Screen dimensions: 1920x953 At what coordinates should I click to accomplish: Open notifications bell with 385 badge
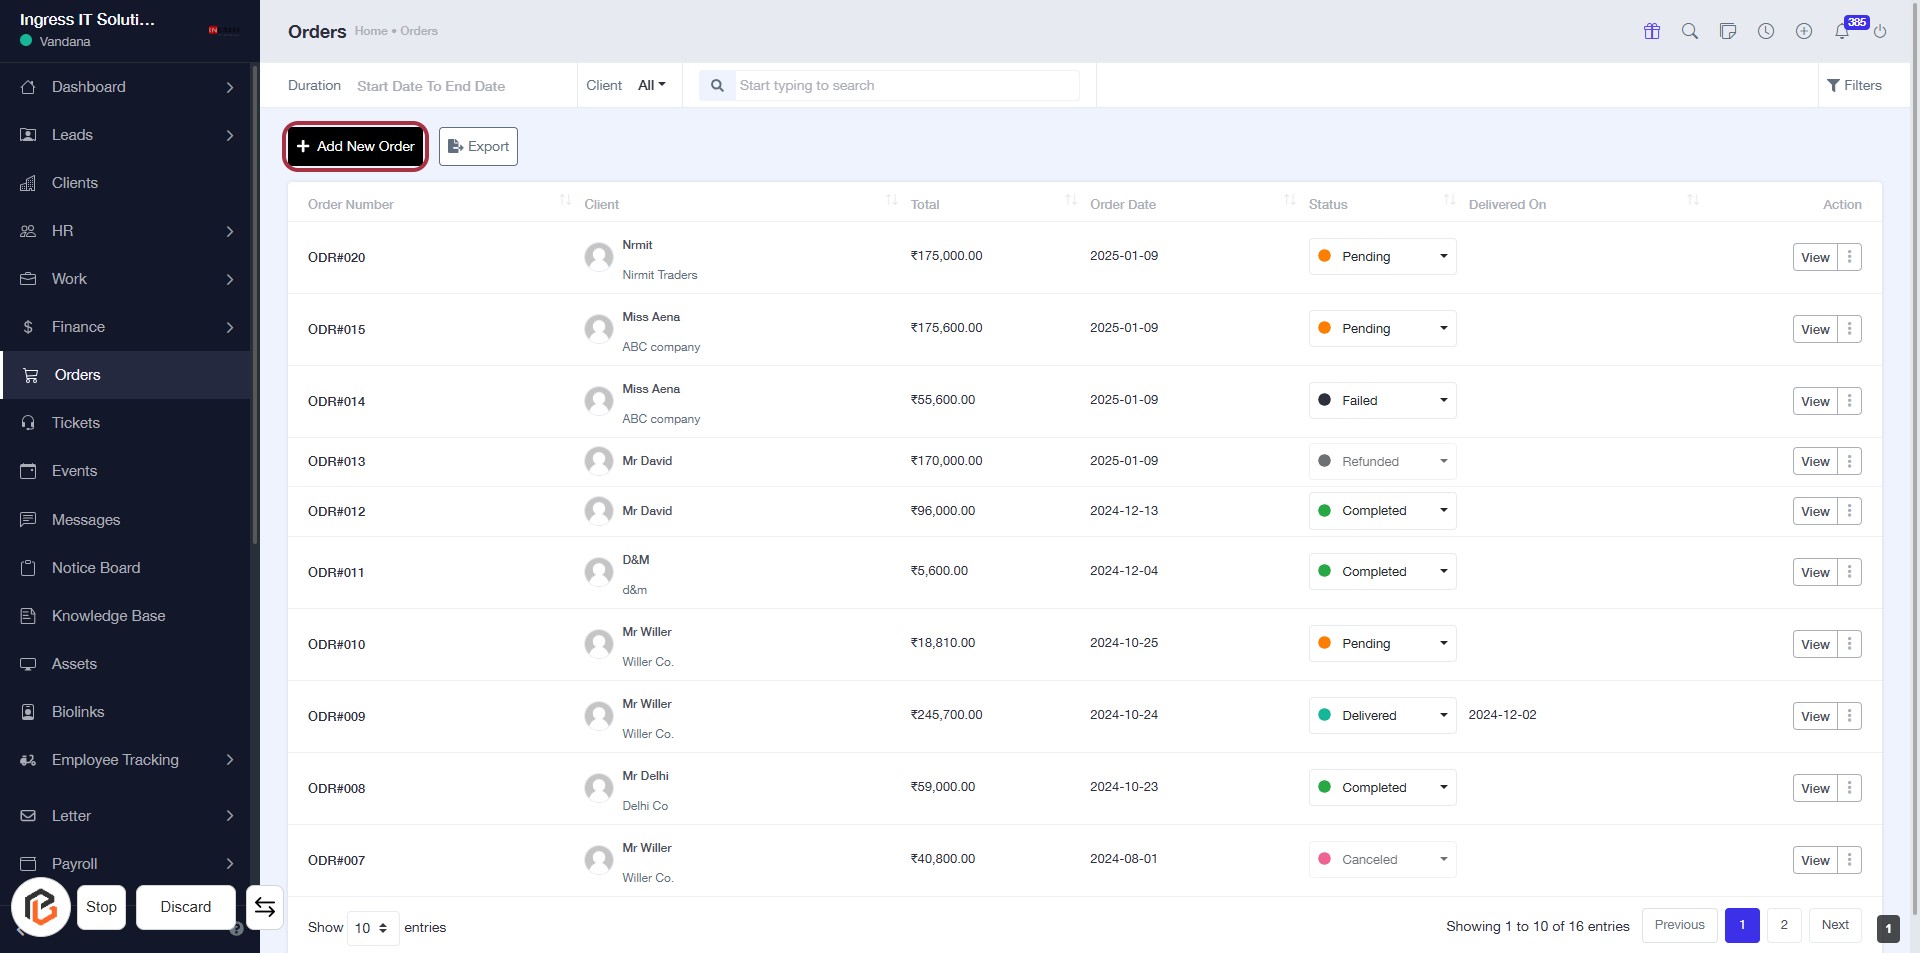coord(1842,31)
